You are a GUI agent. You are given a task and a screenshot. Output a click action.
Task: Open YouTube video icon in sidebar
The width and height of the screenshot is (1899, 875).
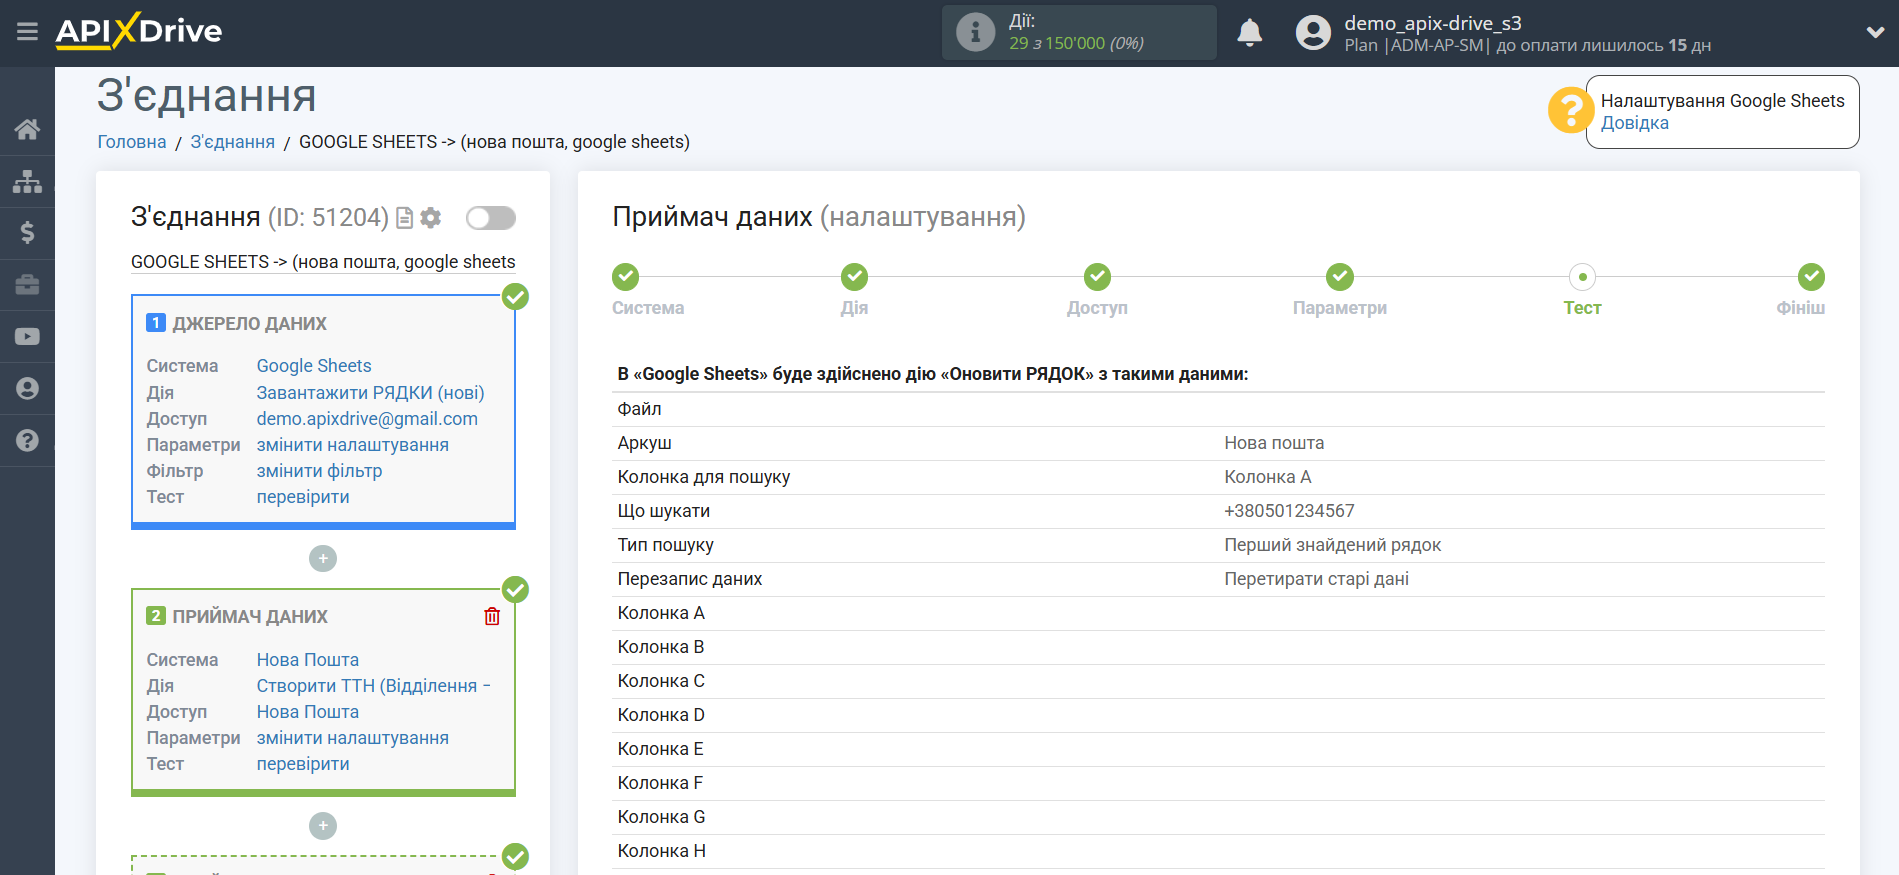tap(27, 337)
